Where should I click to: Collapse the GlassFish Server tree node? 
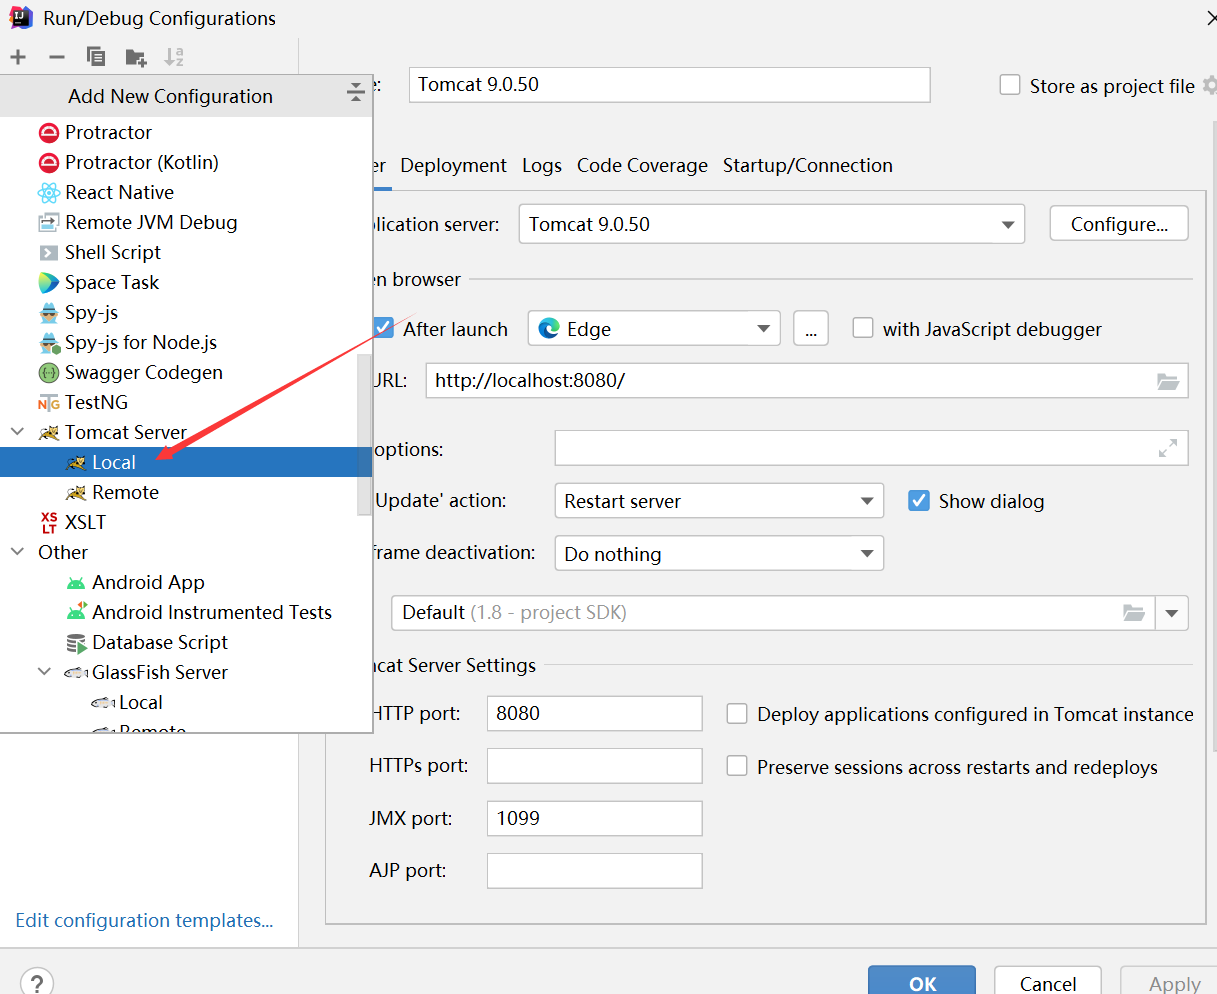coord(44,672)
